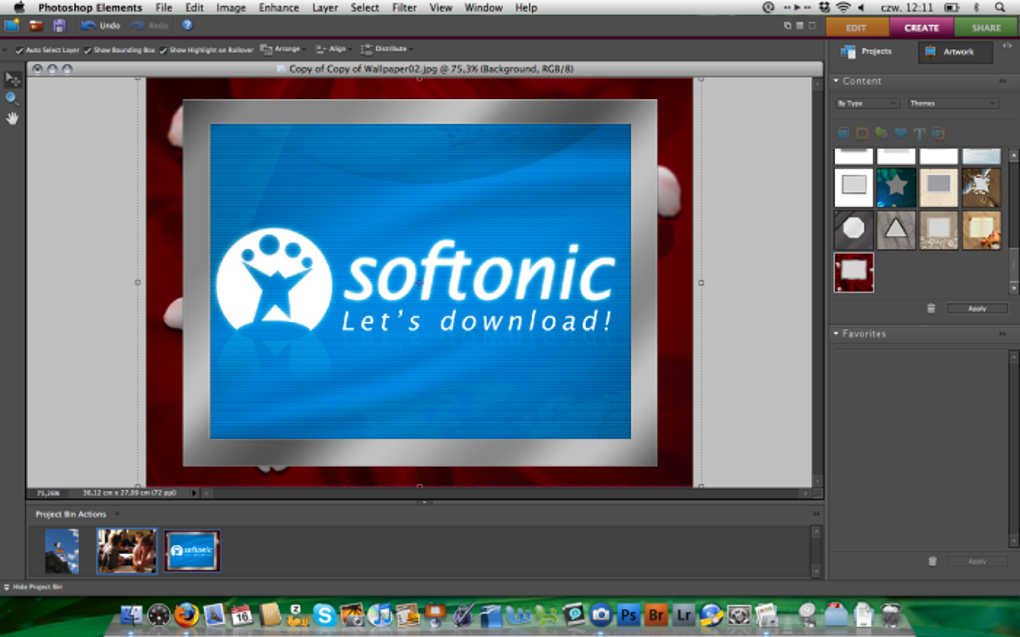The image size is (1020, 637).
Task: Select the white background gray frame thumbnail
Action: (x=853, y=187)
